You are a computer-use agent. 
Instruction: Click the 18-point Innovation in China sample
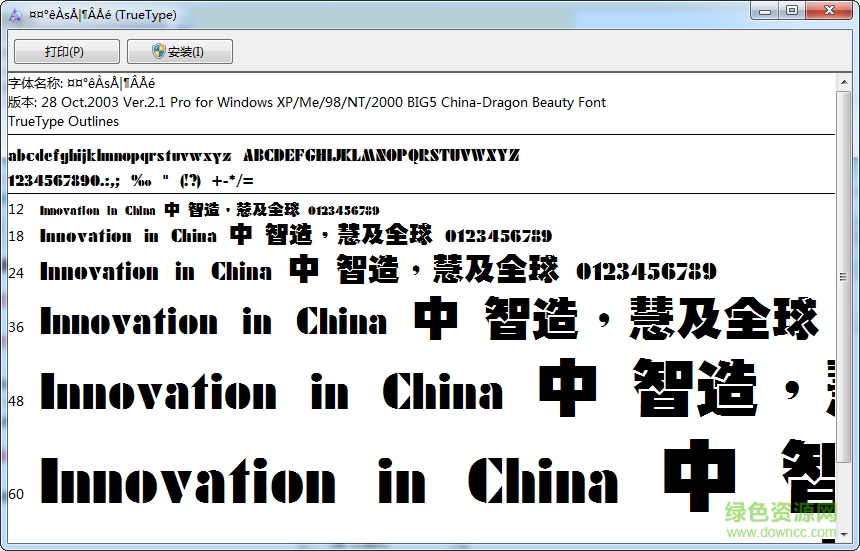pos(128,236)
